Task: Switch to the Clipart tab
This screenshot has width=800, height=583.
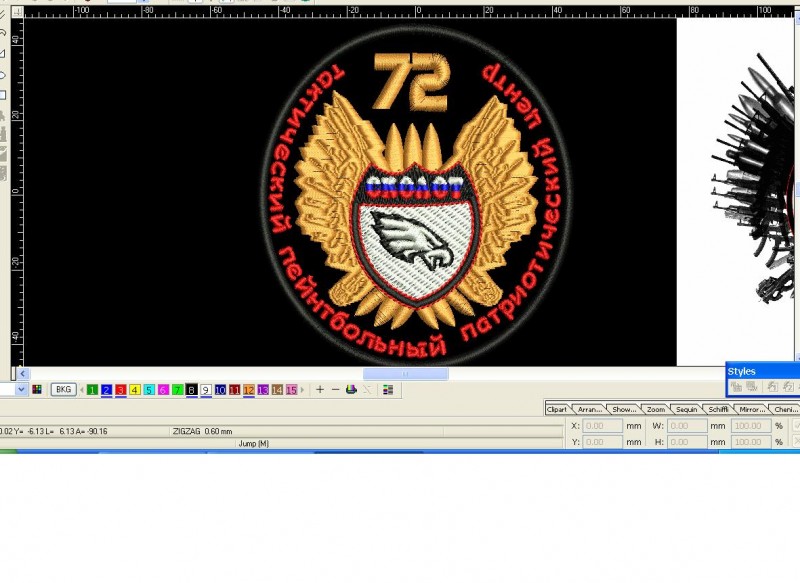Action: coord(557,409)
